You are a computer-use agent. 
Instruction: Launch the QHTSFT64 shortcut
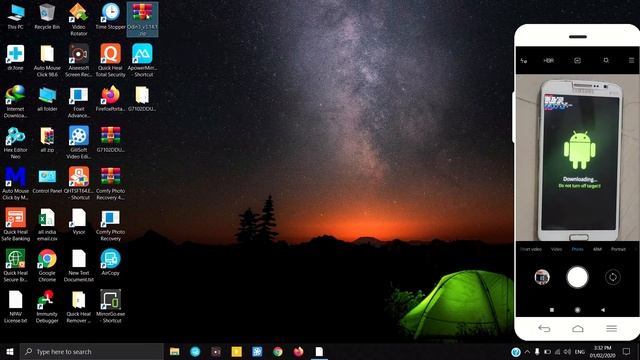point(79,183)
